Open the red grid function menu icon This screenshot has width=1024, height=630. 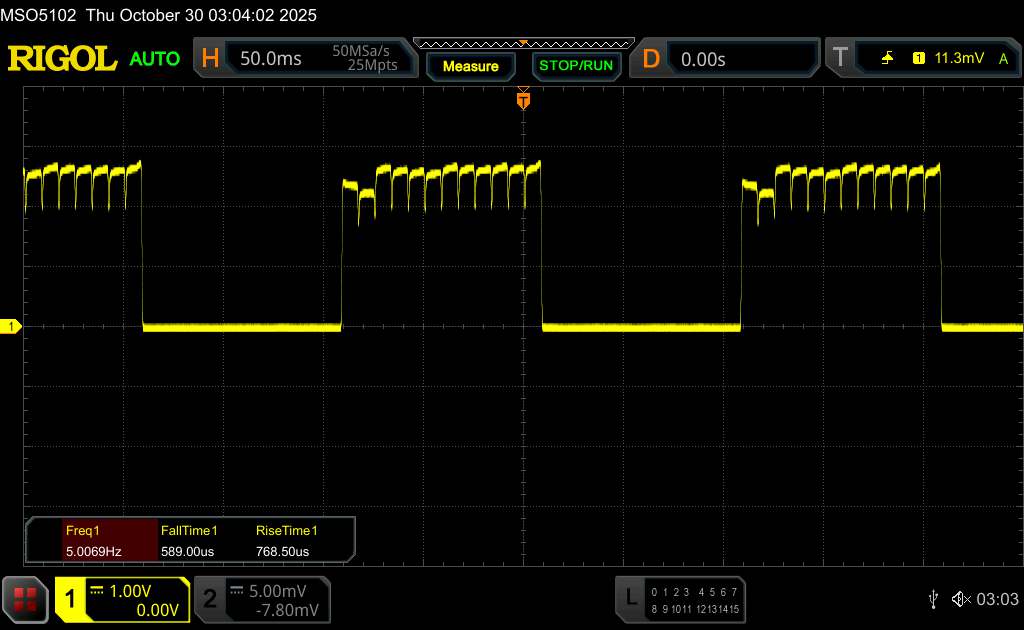(x=24, y=598)
